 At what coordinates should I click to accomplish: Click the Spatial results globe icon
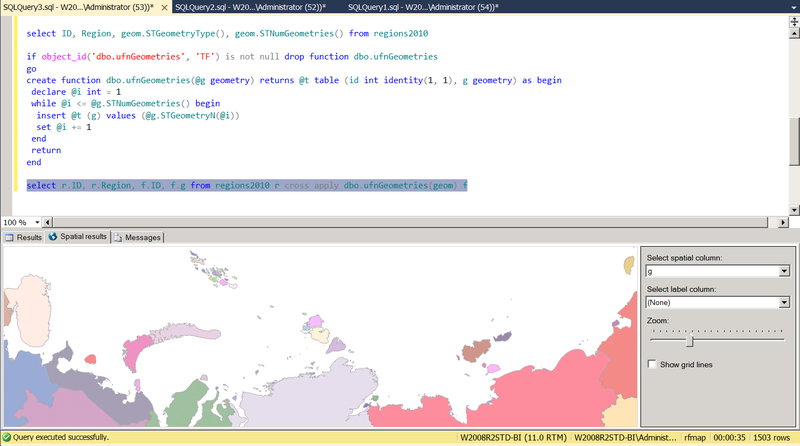[x=53, y=237]
